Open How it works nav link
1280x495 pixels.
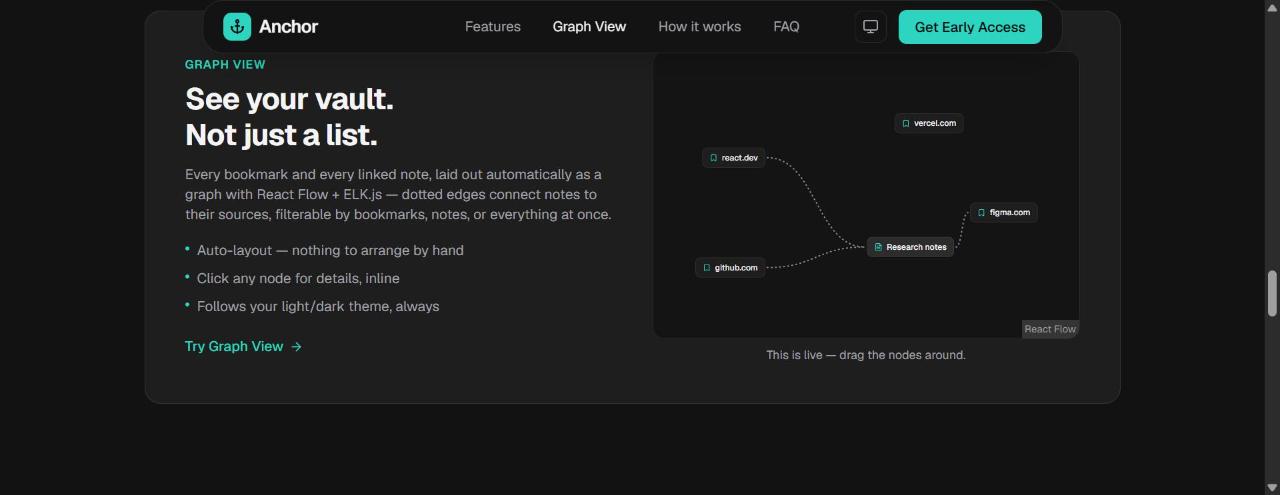click(700, 27)
